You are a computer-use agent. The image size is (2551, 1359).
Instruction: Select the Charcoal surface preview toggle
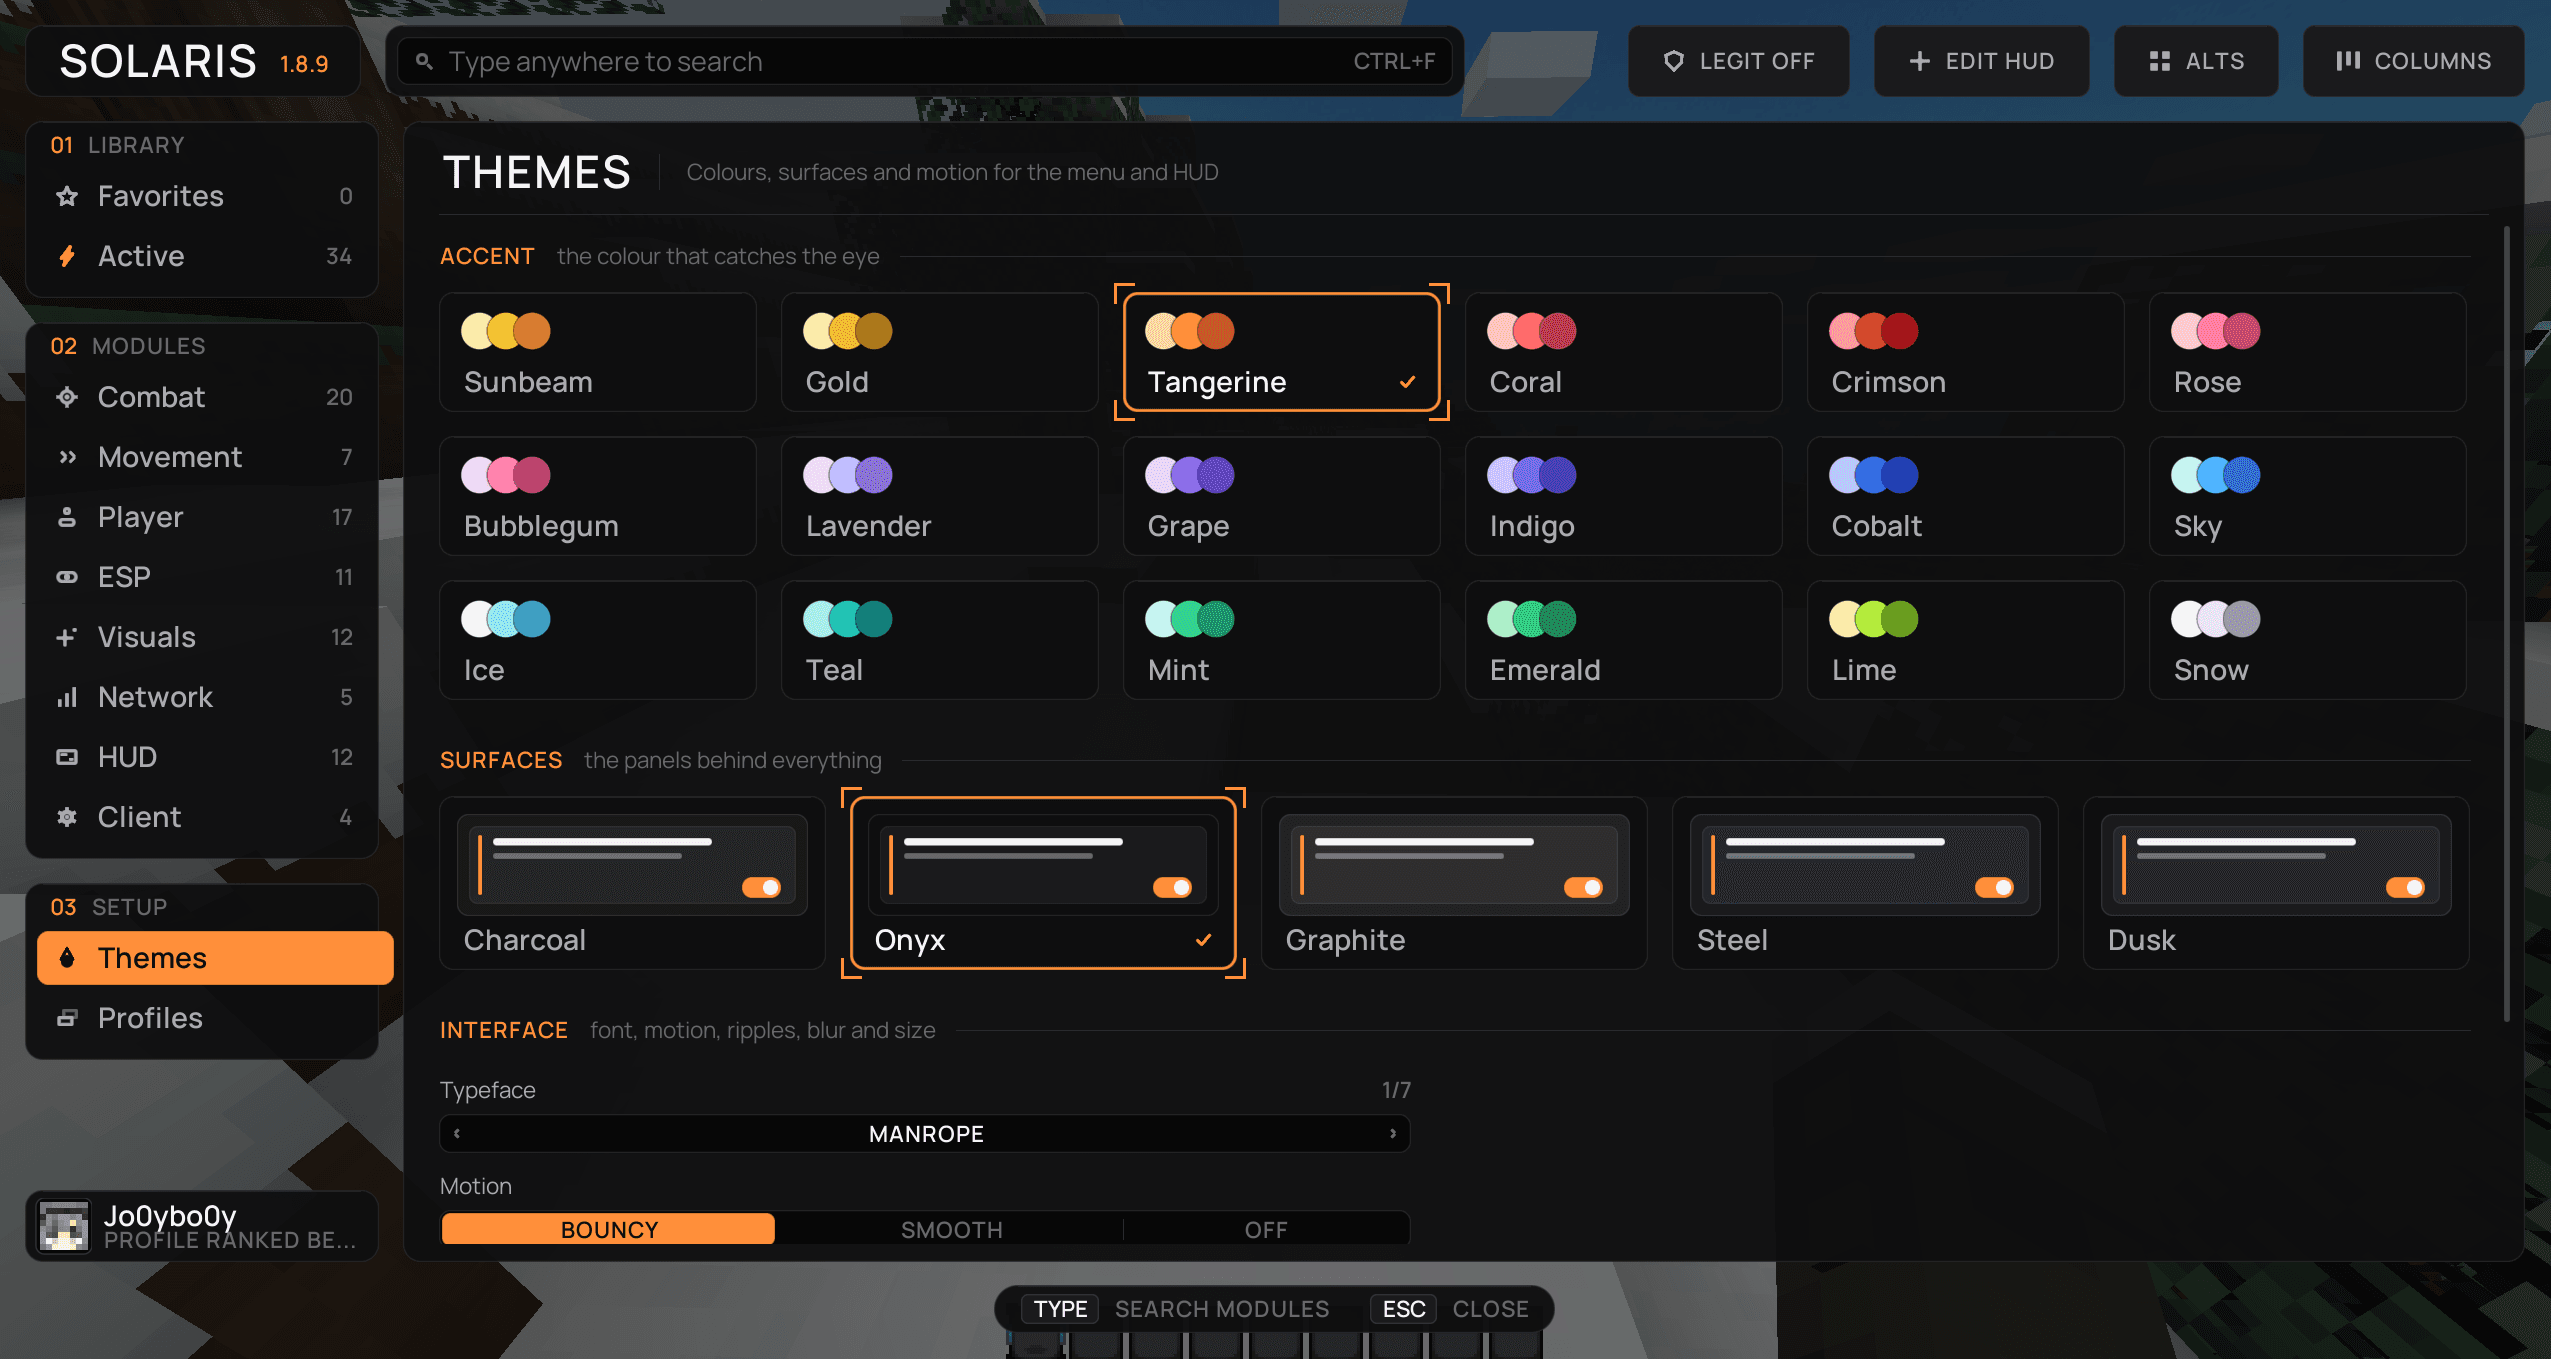tap(761, 887)
